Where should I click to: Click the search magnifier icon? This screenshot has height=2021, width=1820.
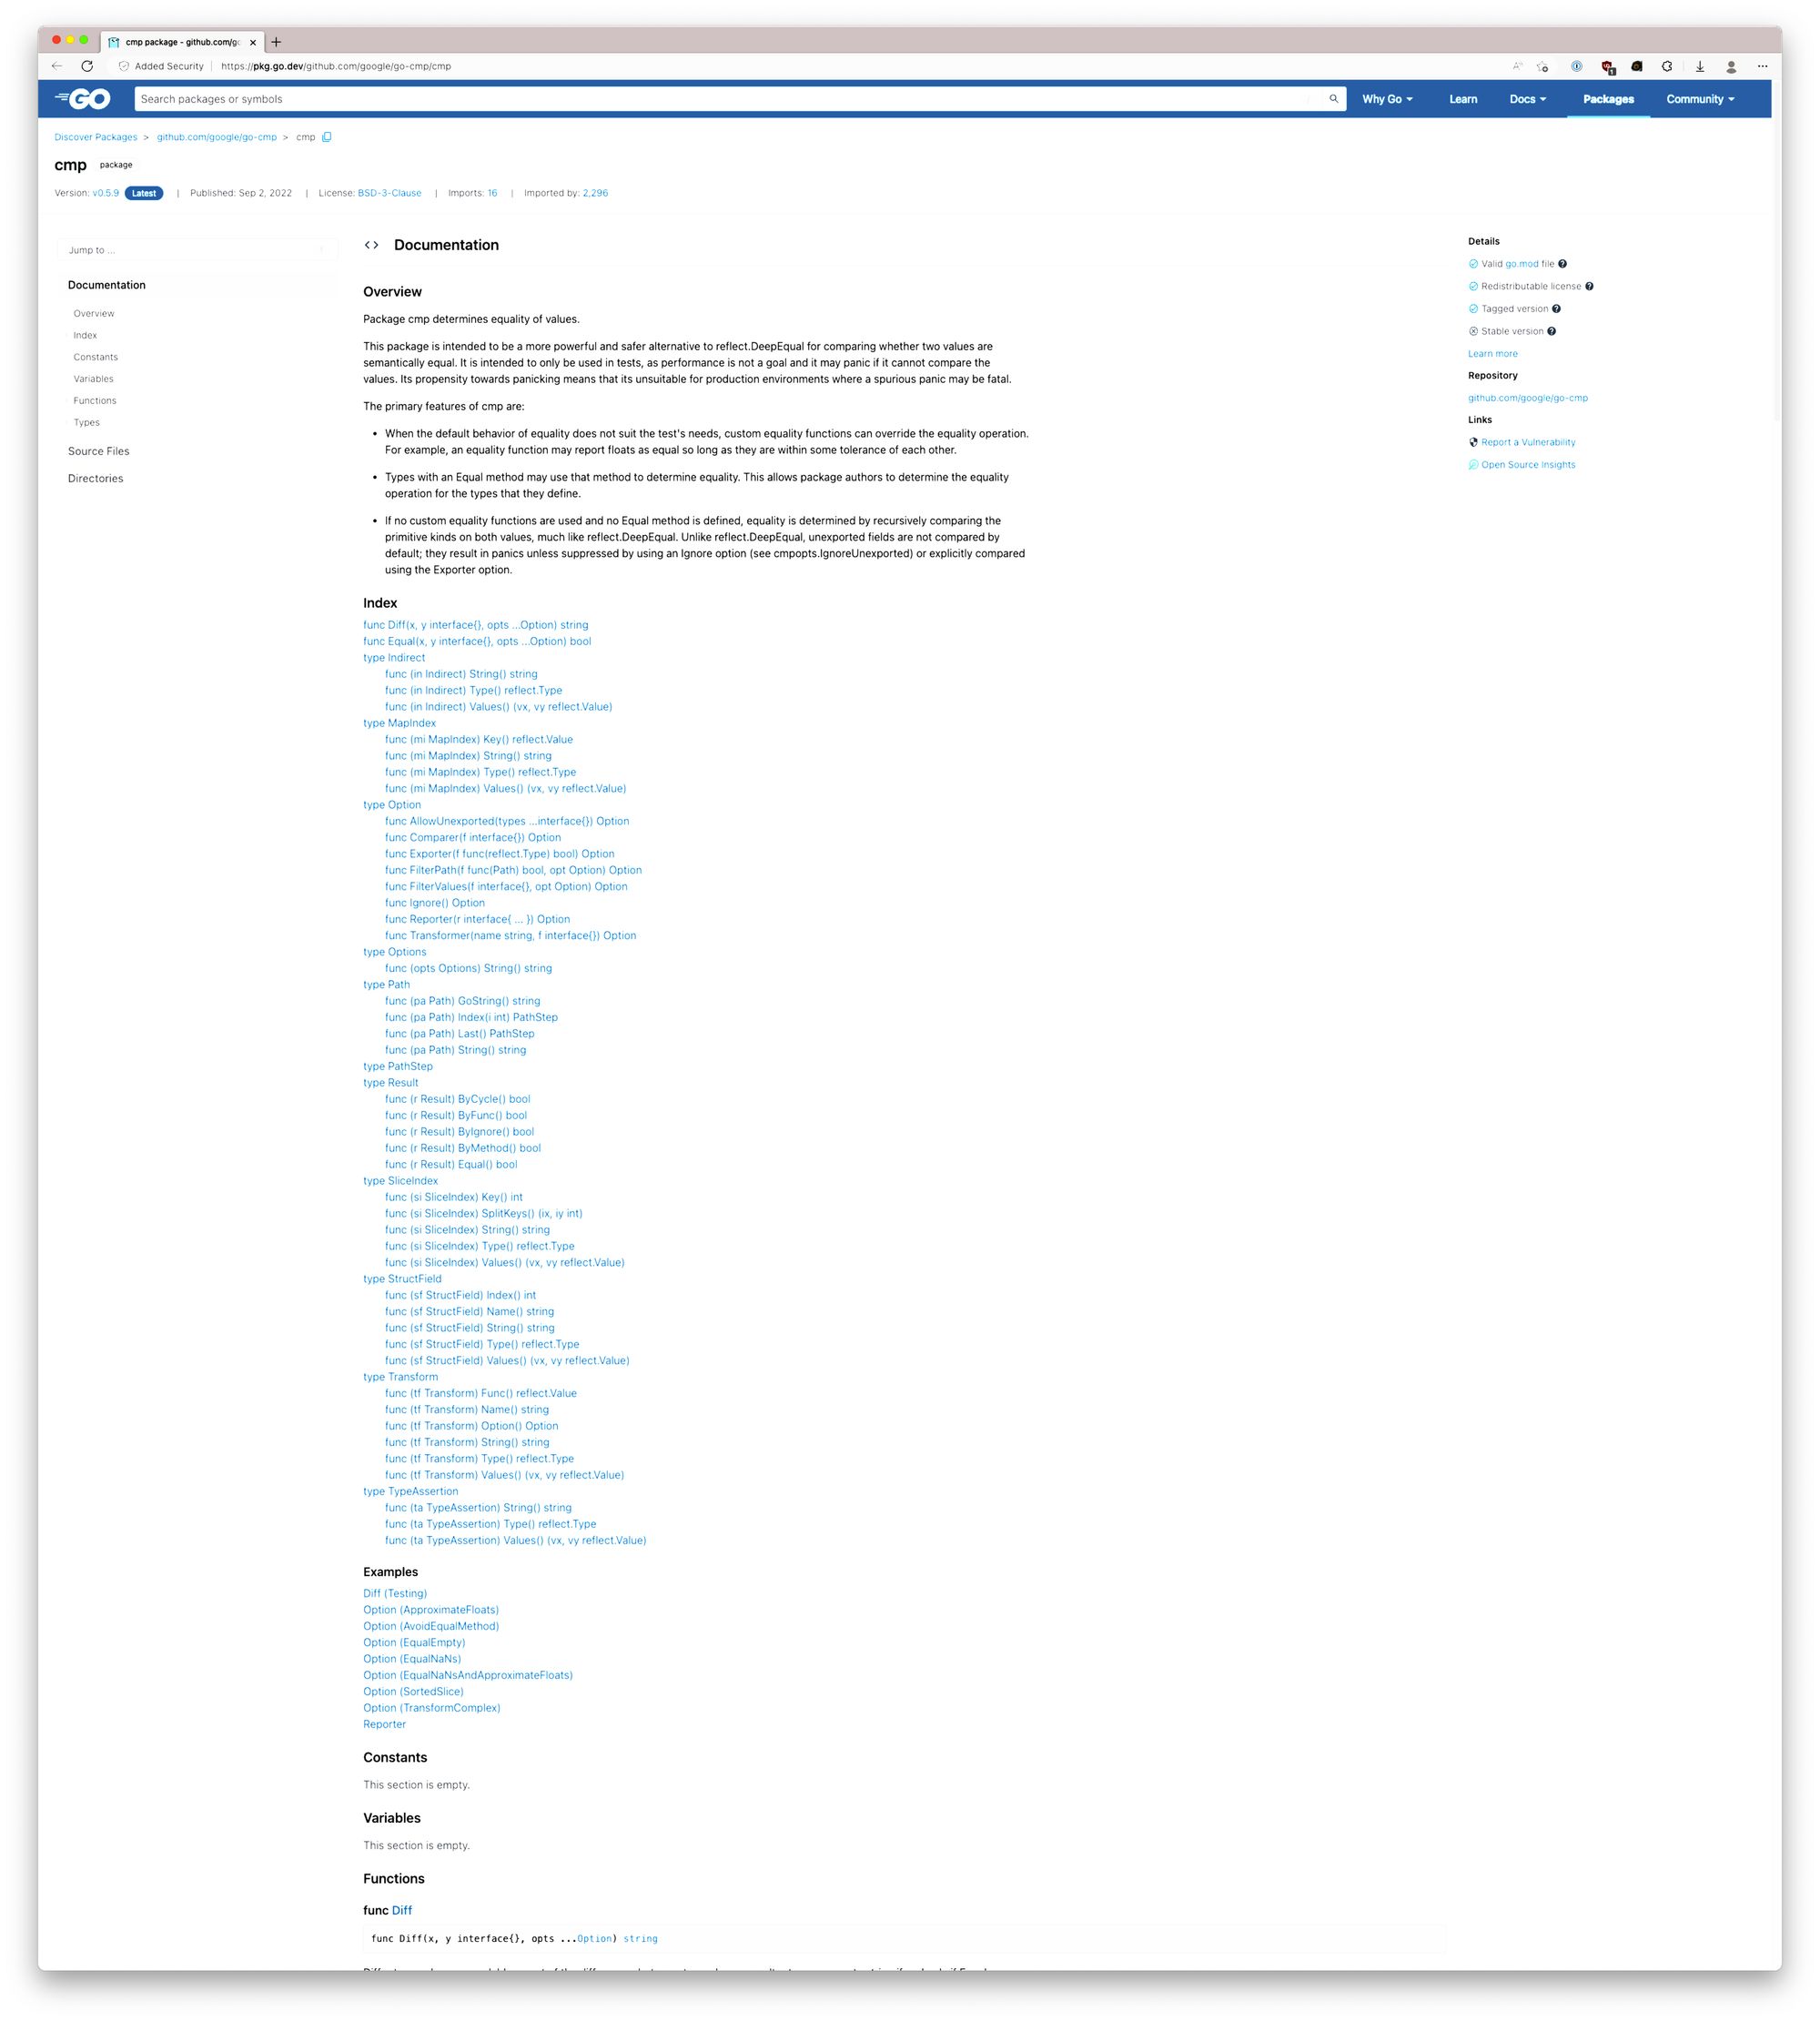tap(1333, 99)
